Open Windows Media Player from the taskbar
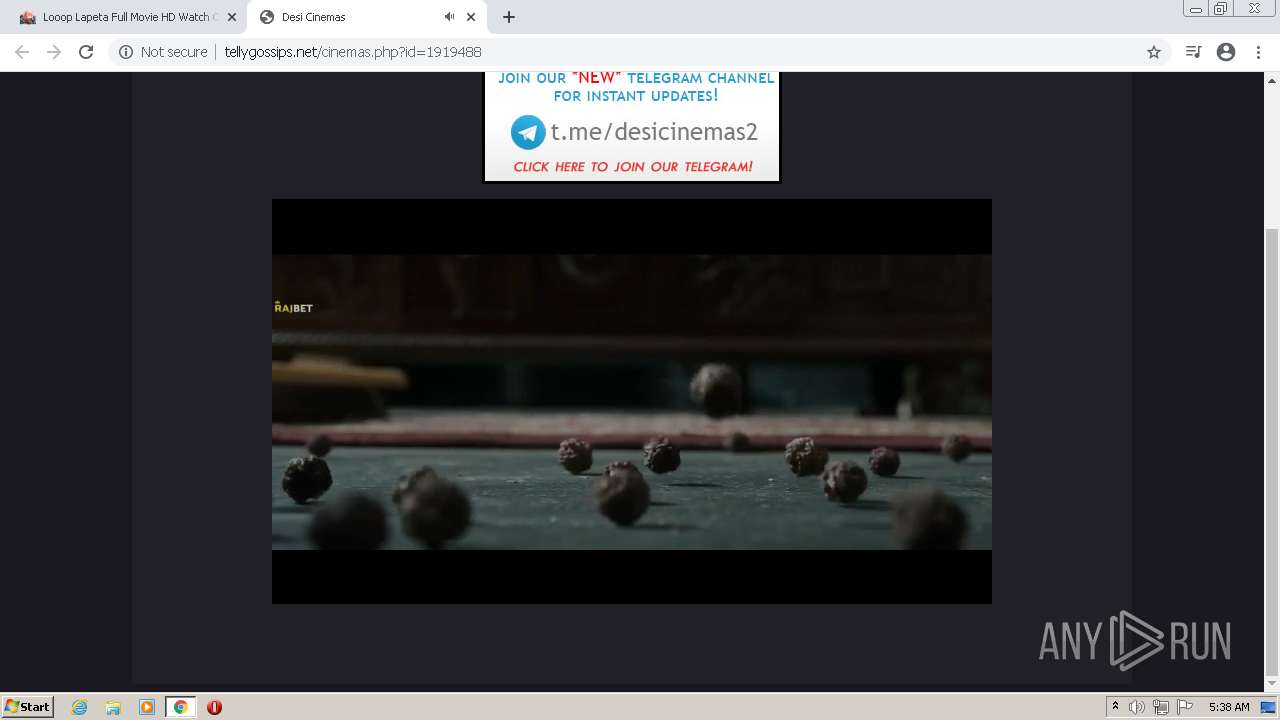Screen dimensions: 1280x720 pyautogui.click(x=147, y=707)
